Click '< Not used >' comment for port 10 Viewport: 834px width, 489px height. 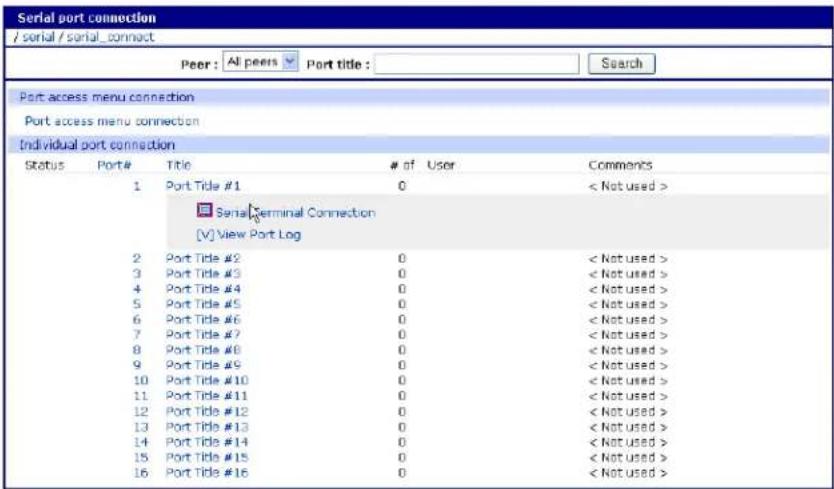click(x=628, y=380)
